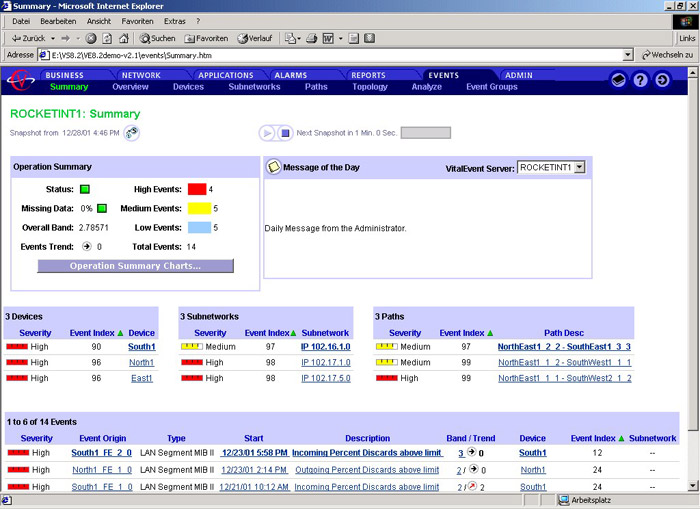Open help question mark icon
Screen dimensions: 700x509
(x=640, y=80)
